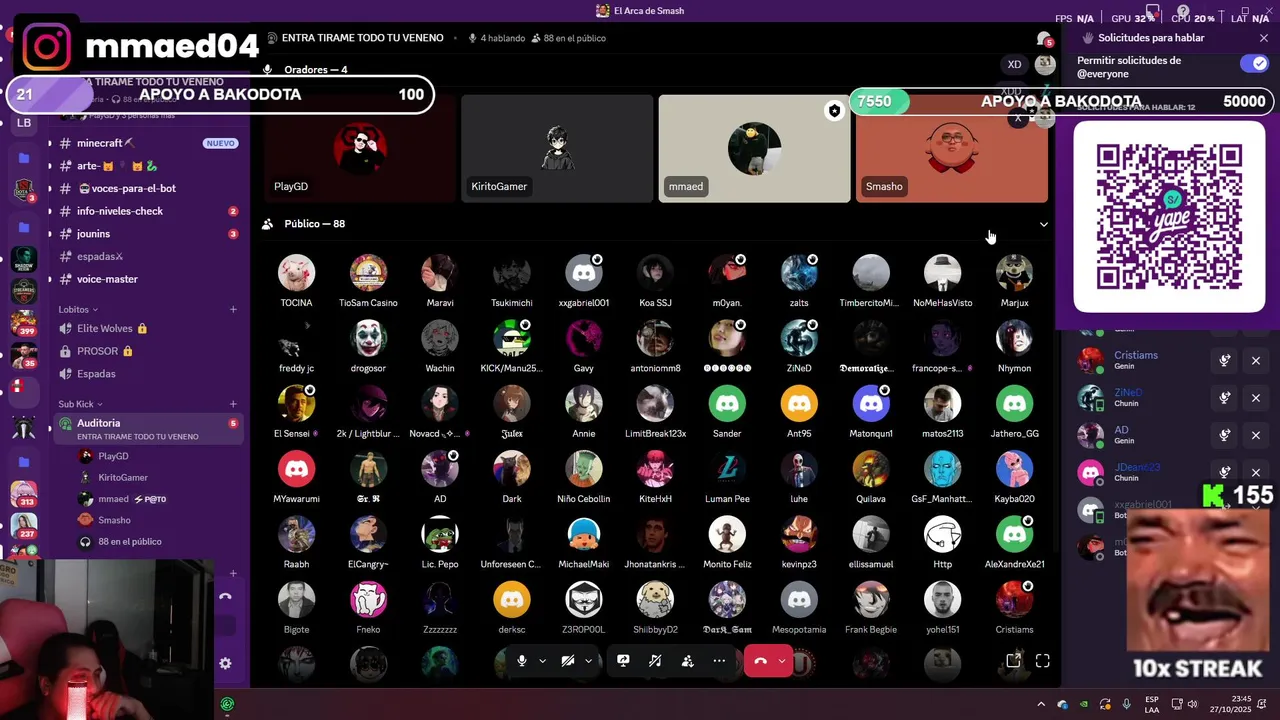Screen dimensions: 1280x720
Task: Open TioSam Casino's audience avatar
Action: [368, 273]
